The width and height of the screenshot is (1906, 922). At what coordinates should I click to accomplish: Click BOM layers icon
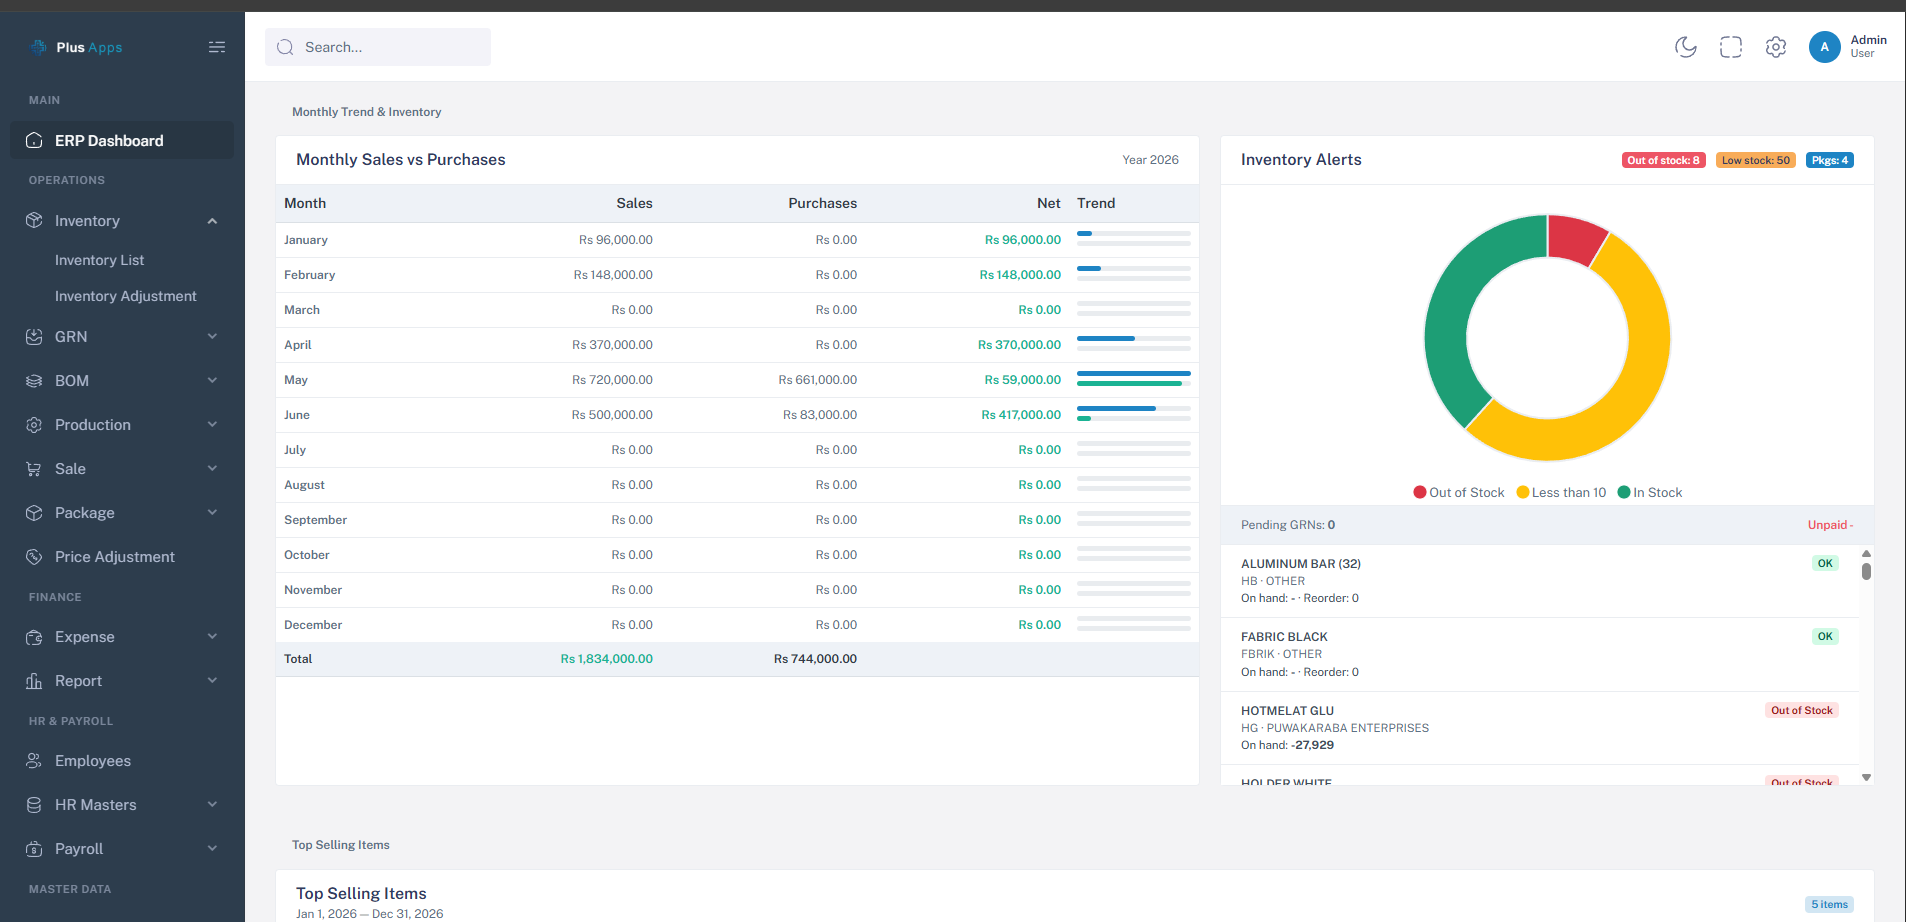[x=34, y=381]
